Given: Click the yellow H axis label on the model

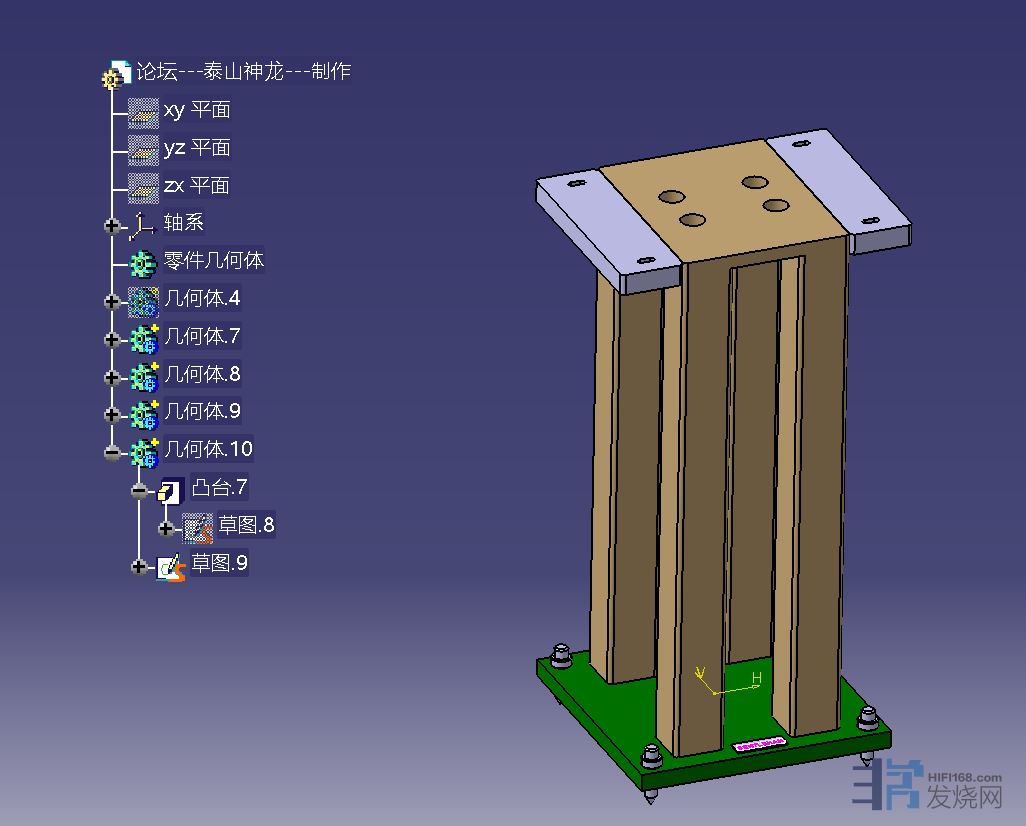Looking at the screenshot, I should [x=757, y=678].
